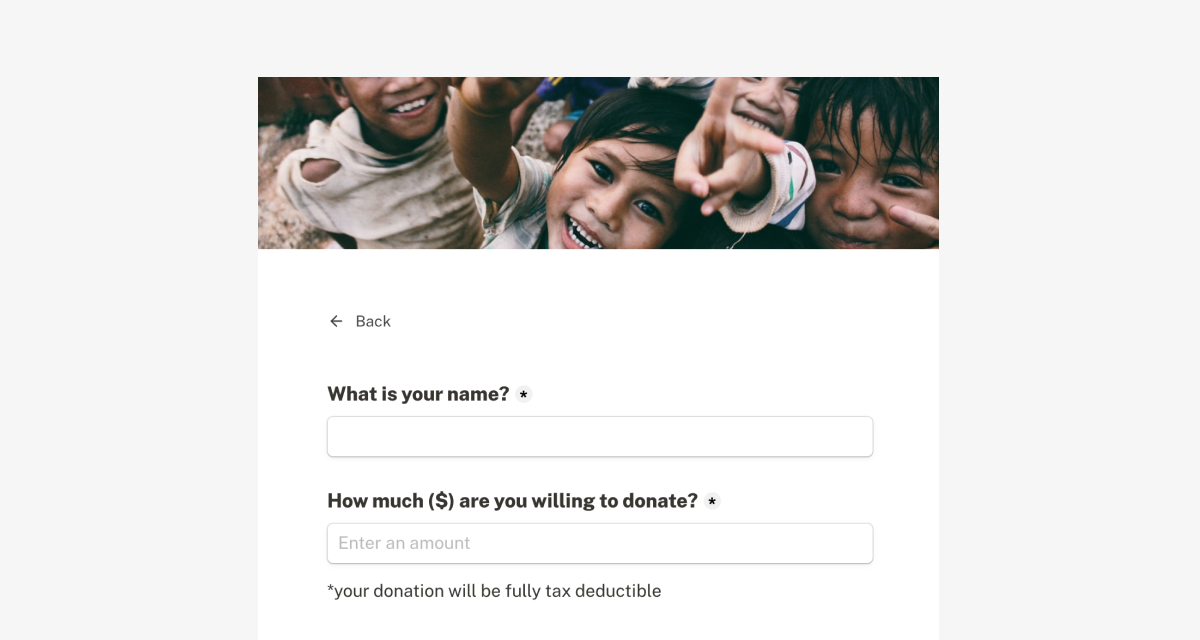
Task: Click the word 'donate?' in the question
Action: (x=660, y=501)
